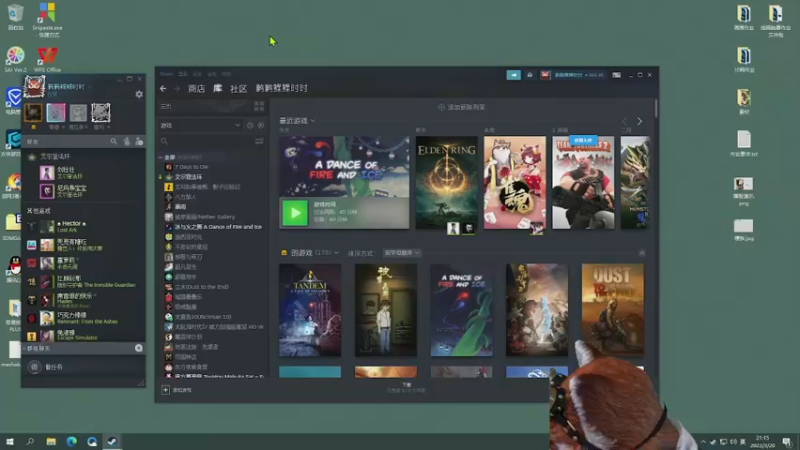Open advanced filter sliders icon
This screenshot has height=450, width=800.
(259, 141)
